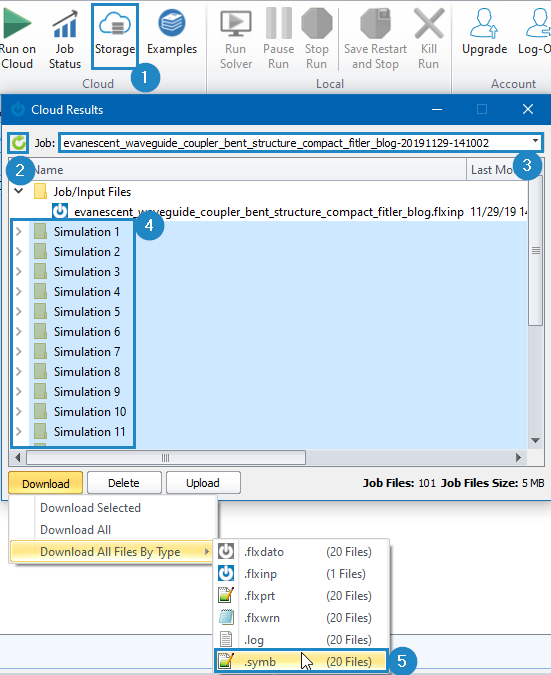Viewport: 551px width, 675px height.
Task: Select the evanescent_waveguide_coupler flxinp file row
Action: pos(269,211)
